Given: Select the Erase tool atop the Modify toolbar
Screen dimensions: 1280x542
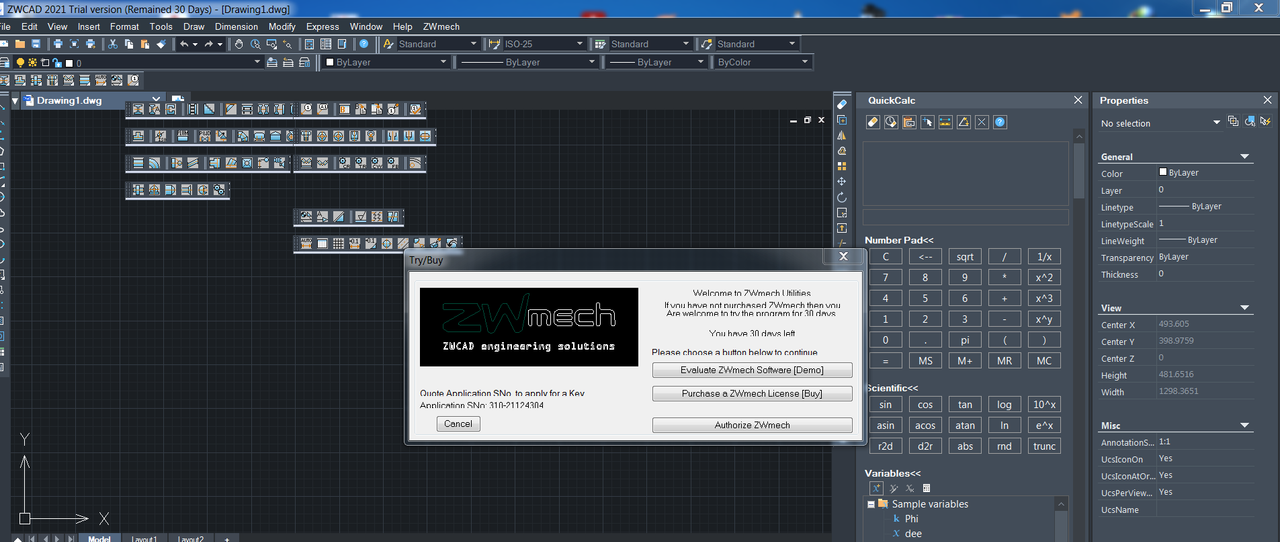Looking at the screenshot, I should (x=842, y=104).
